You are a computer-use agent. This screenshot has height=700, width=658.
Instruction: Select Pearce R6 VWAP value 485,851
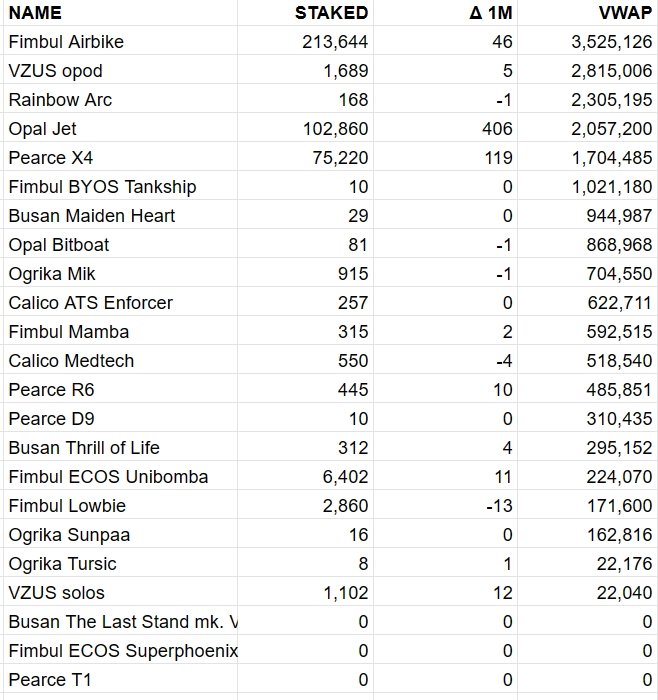click(610, 390)
